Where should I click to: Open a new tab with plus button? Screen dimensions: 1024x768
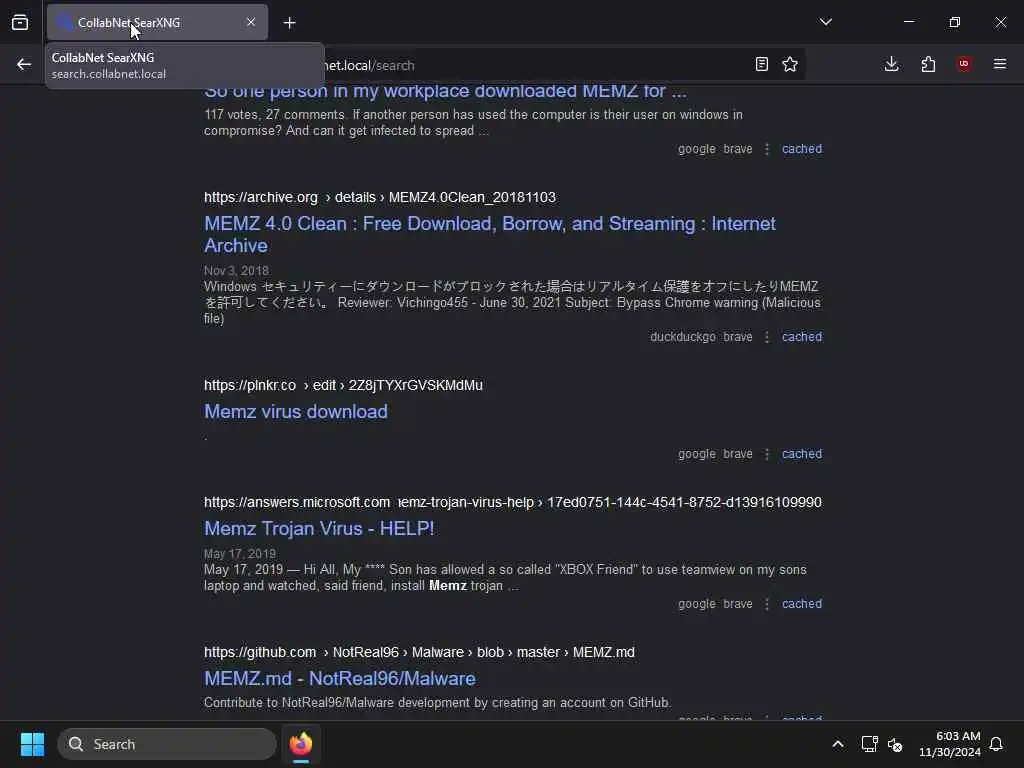[289, 23]
